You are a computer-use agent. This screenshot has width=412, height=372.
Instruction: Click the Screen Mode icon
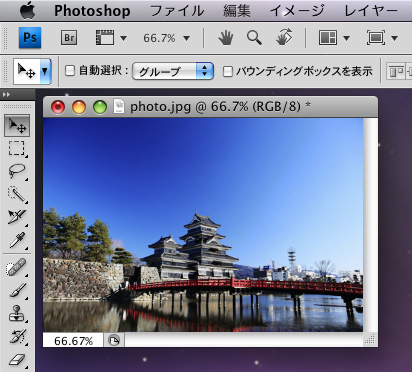tap(376, 38)
